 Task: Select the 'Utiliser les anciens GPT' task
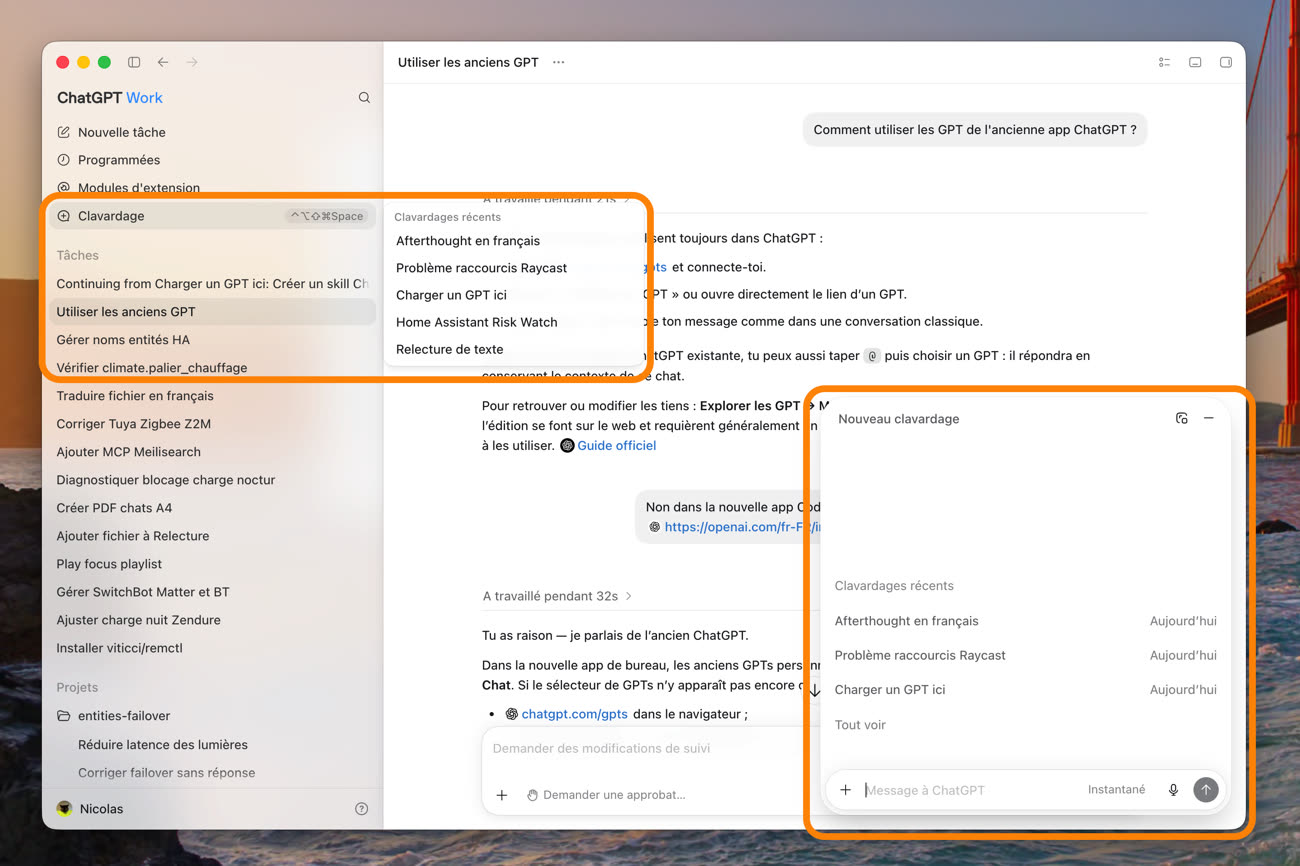tap(212, 312)
